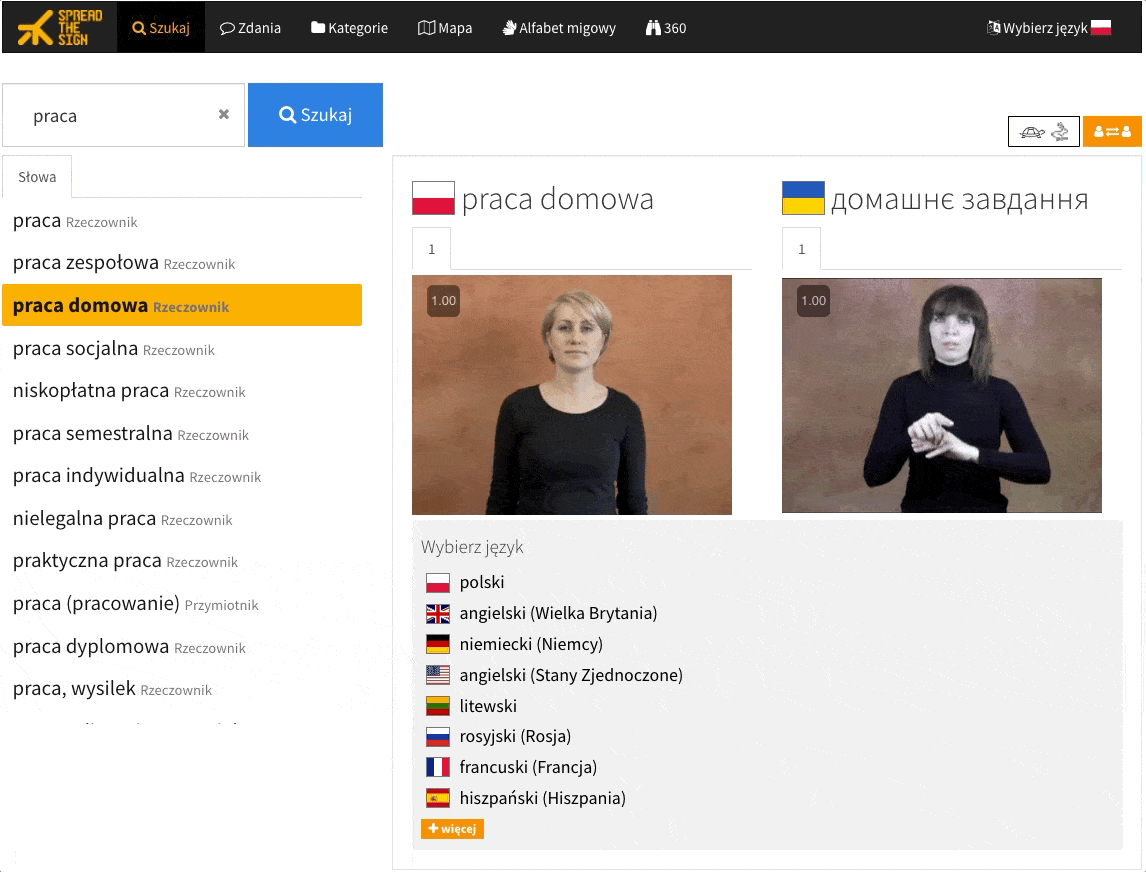This screenshot has height=872, width=1146.
Task: Open the Wybierz język language selector in navbar
Action: tap(1049, 28)
